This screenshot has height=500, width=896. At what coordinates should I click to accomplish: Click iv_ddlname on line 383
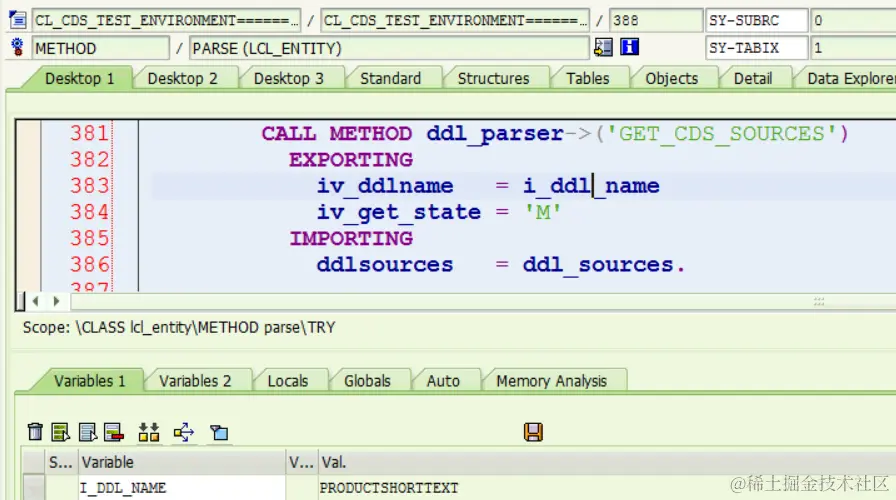385,186
